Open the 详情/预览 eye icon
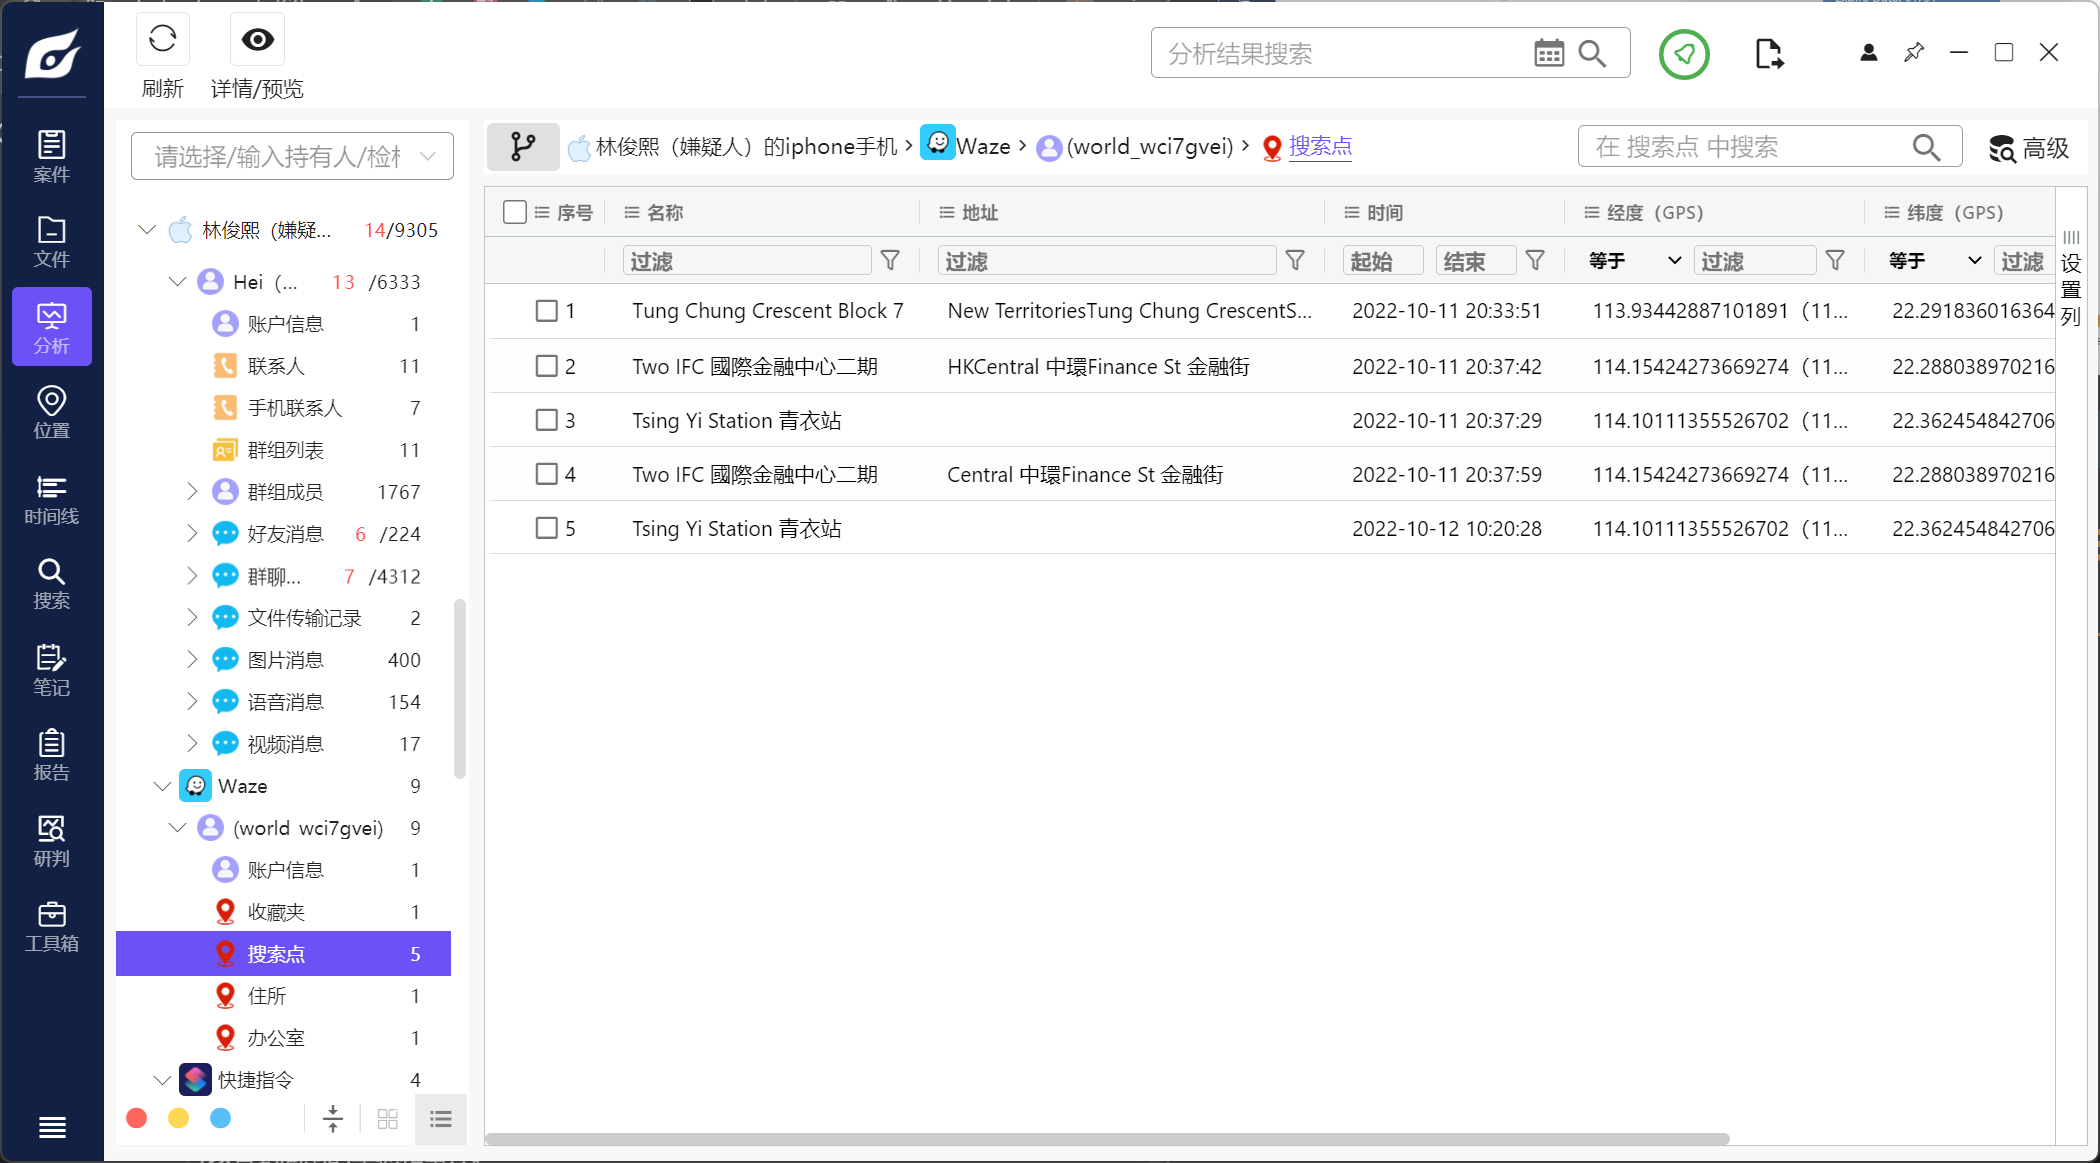This screenshot has height=1163, width=2100. [257, 40]
